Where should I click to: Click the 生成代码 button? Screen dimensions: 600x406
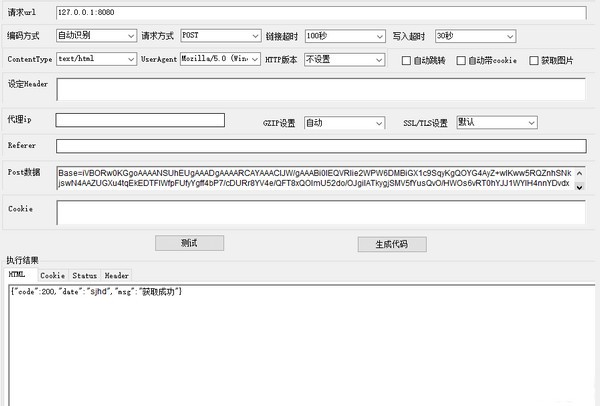[x=392, y=244]
